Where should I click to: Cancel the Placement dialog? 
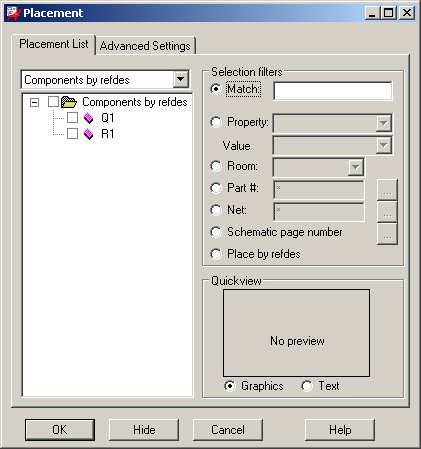tap(228, 430)
